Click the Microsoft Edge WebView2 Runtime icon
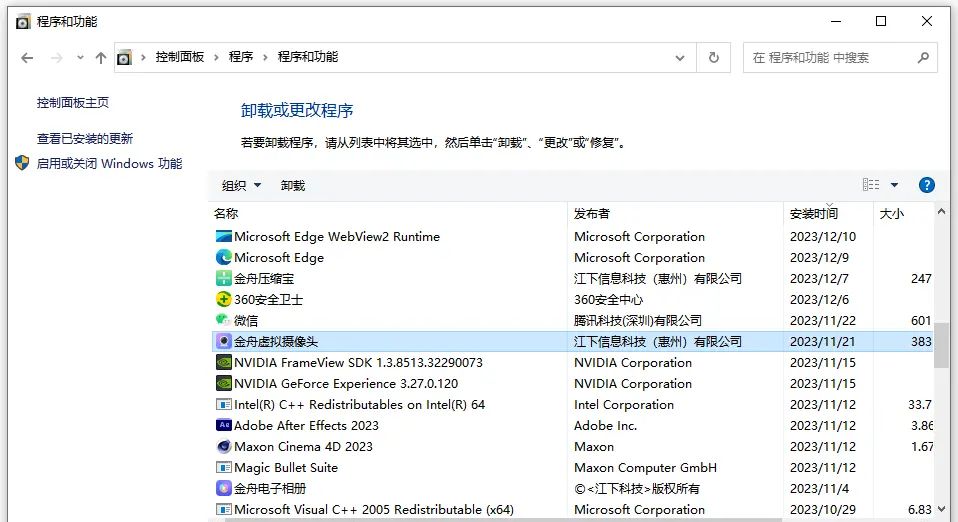 tap(224, 237)
